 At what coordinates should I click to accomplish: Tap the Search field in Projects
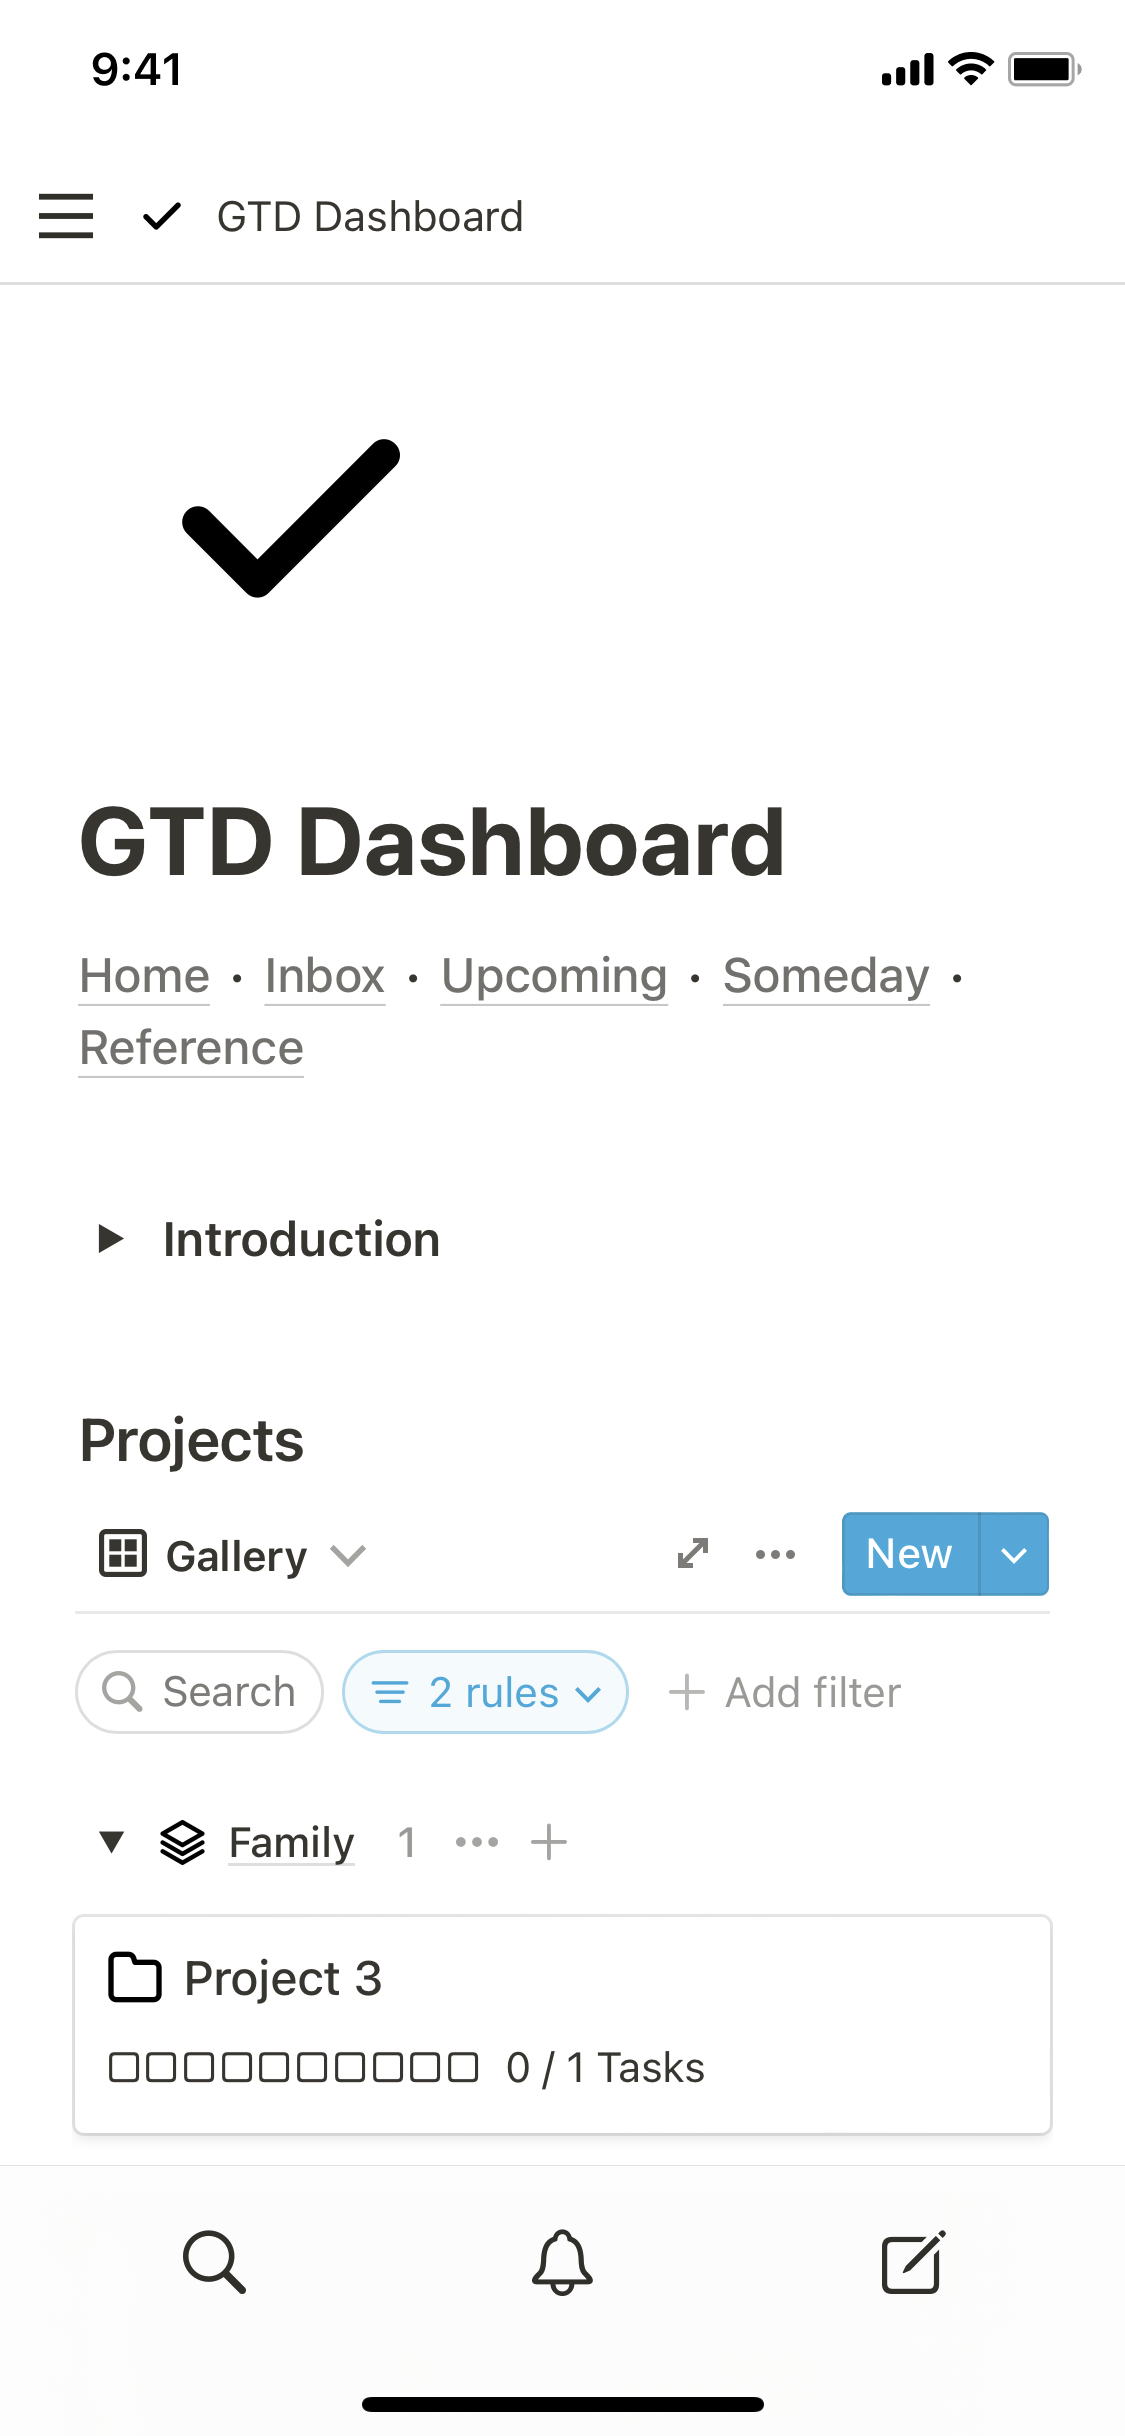tap(200, 1692)
